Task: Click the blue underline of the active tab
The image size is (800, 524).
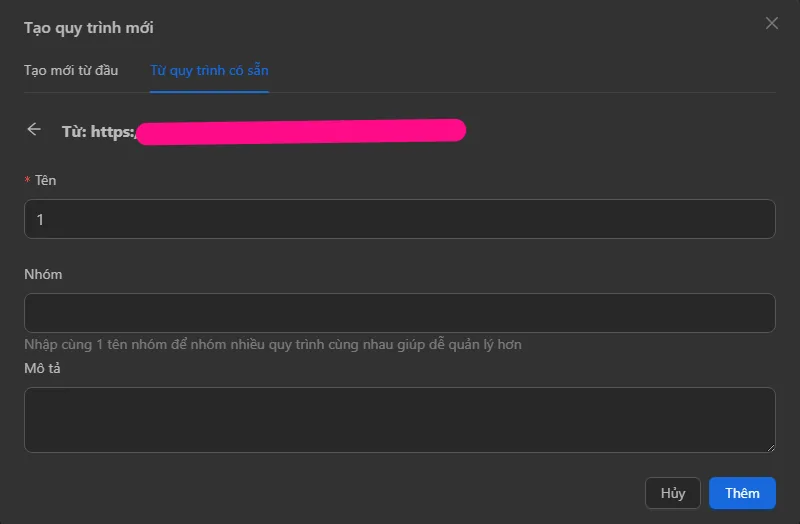Action: (209, 91)
